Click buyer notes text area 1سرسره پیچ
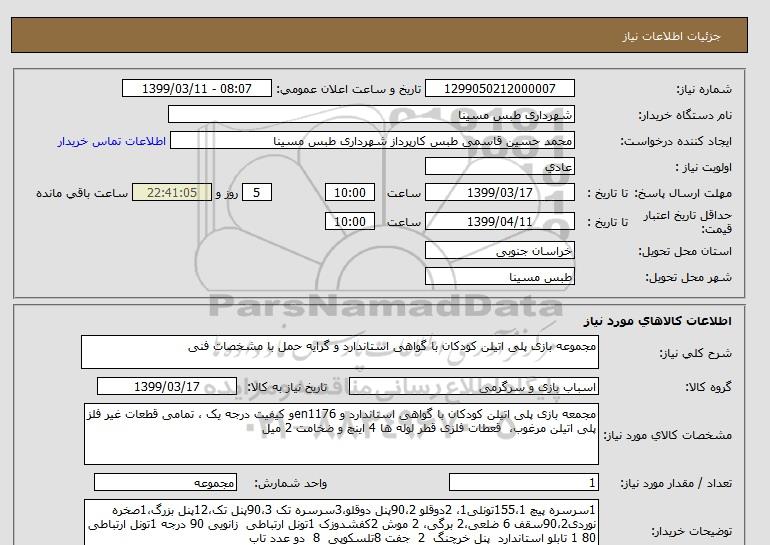770x545 pixels. point(341,522)
